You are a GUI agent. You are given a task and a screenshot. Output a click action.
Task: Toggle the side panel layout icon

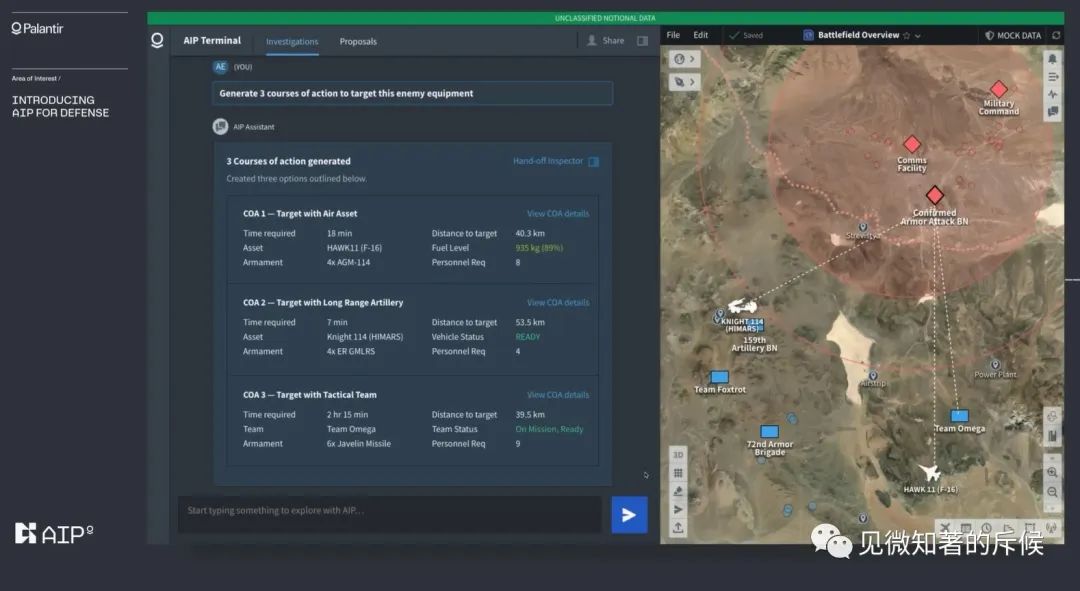643,41
